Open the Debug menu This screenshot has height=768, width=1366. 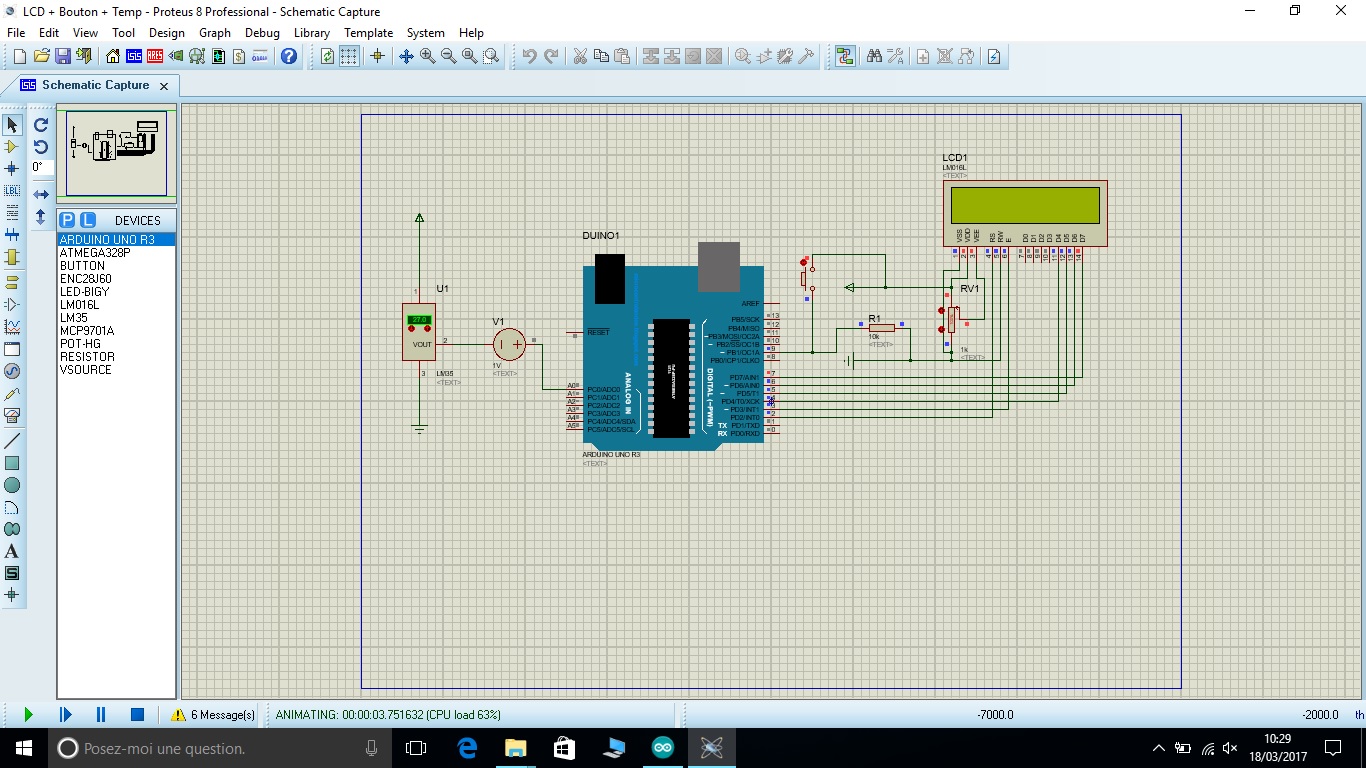[262, 33]
